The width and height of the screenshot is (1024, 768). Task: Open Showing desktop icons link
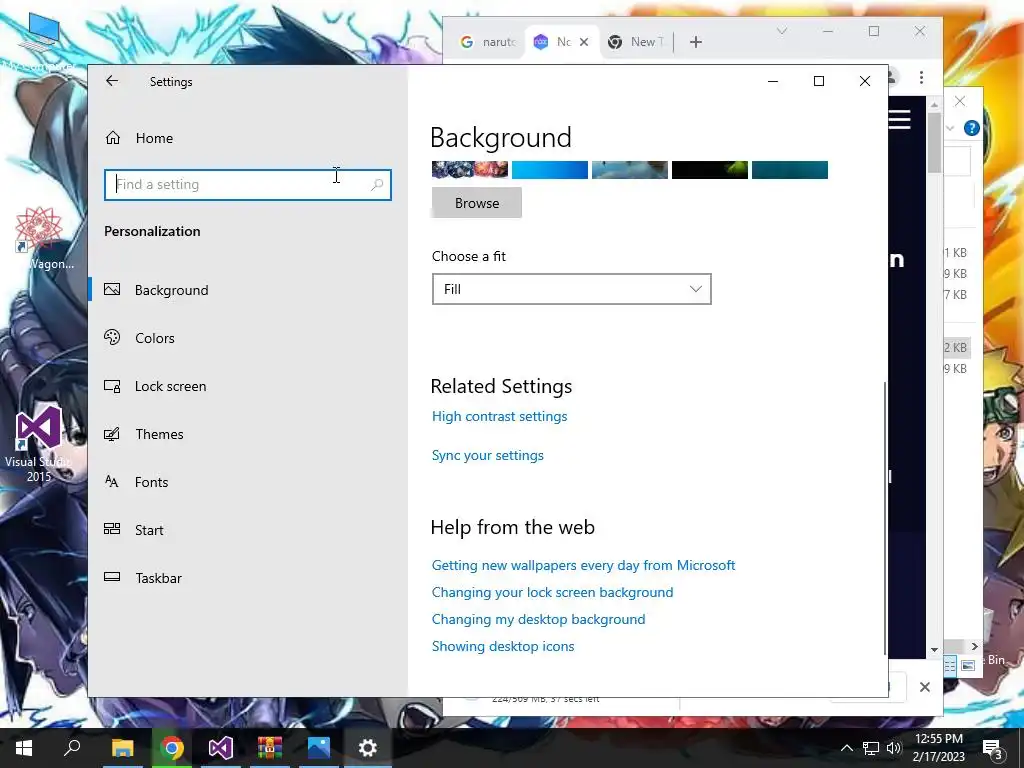(503, 647)
